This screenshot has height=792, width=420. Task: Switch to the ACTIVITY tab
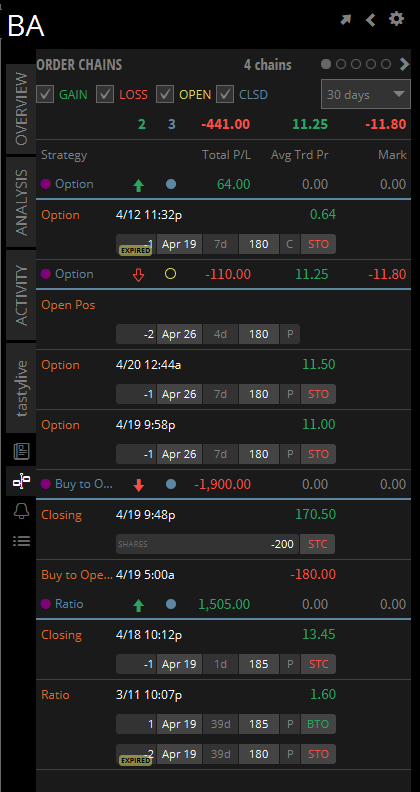pos(21,295)
